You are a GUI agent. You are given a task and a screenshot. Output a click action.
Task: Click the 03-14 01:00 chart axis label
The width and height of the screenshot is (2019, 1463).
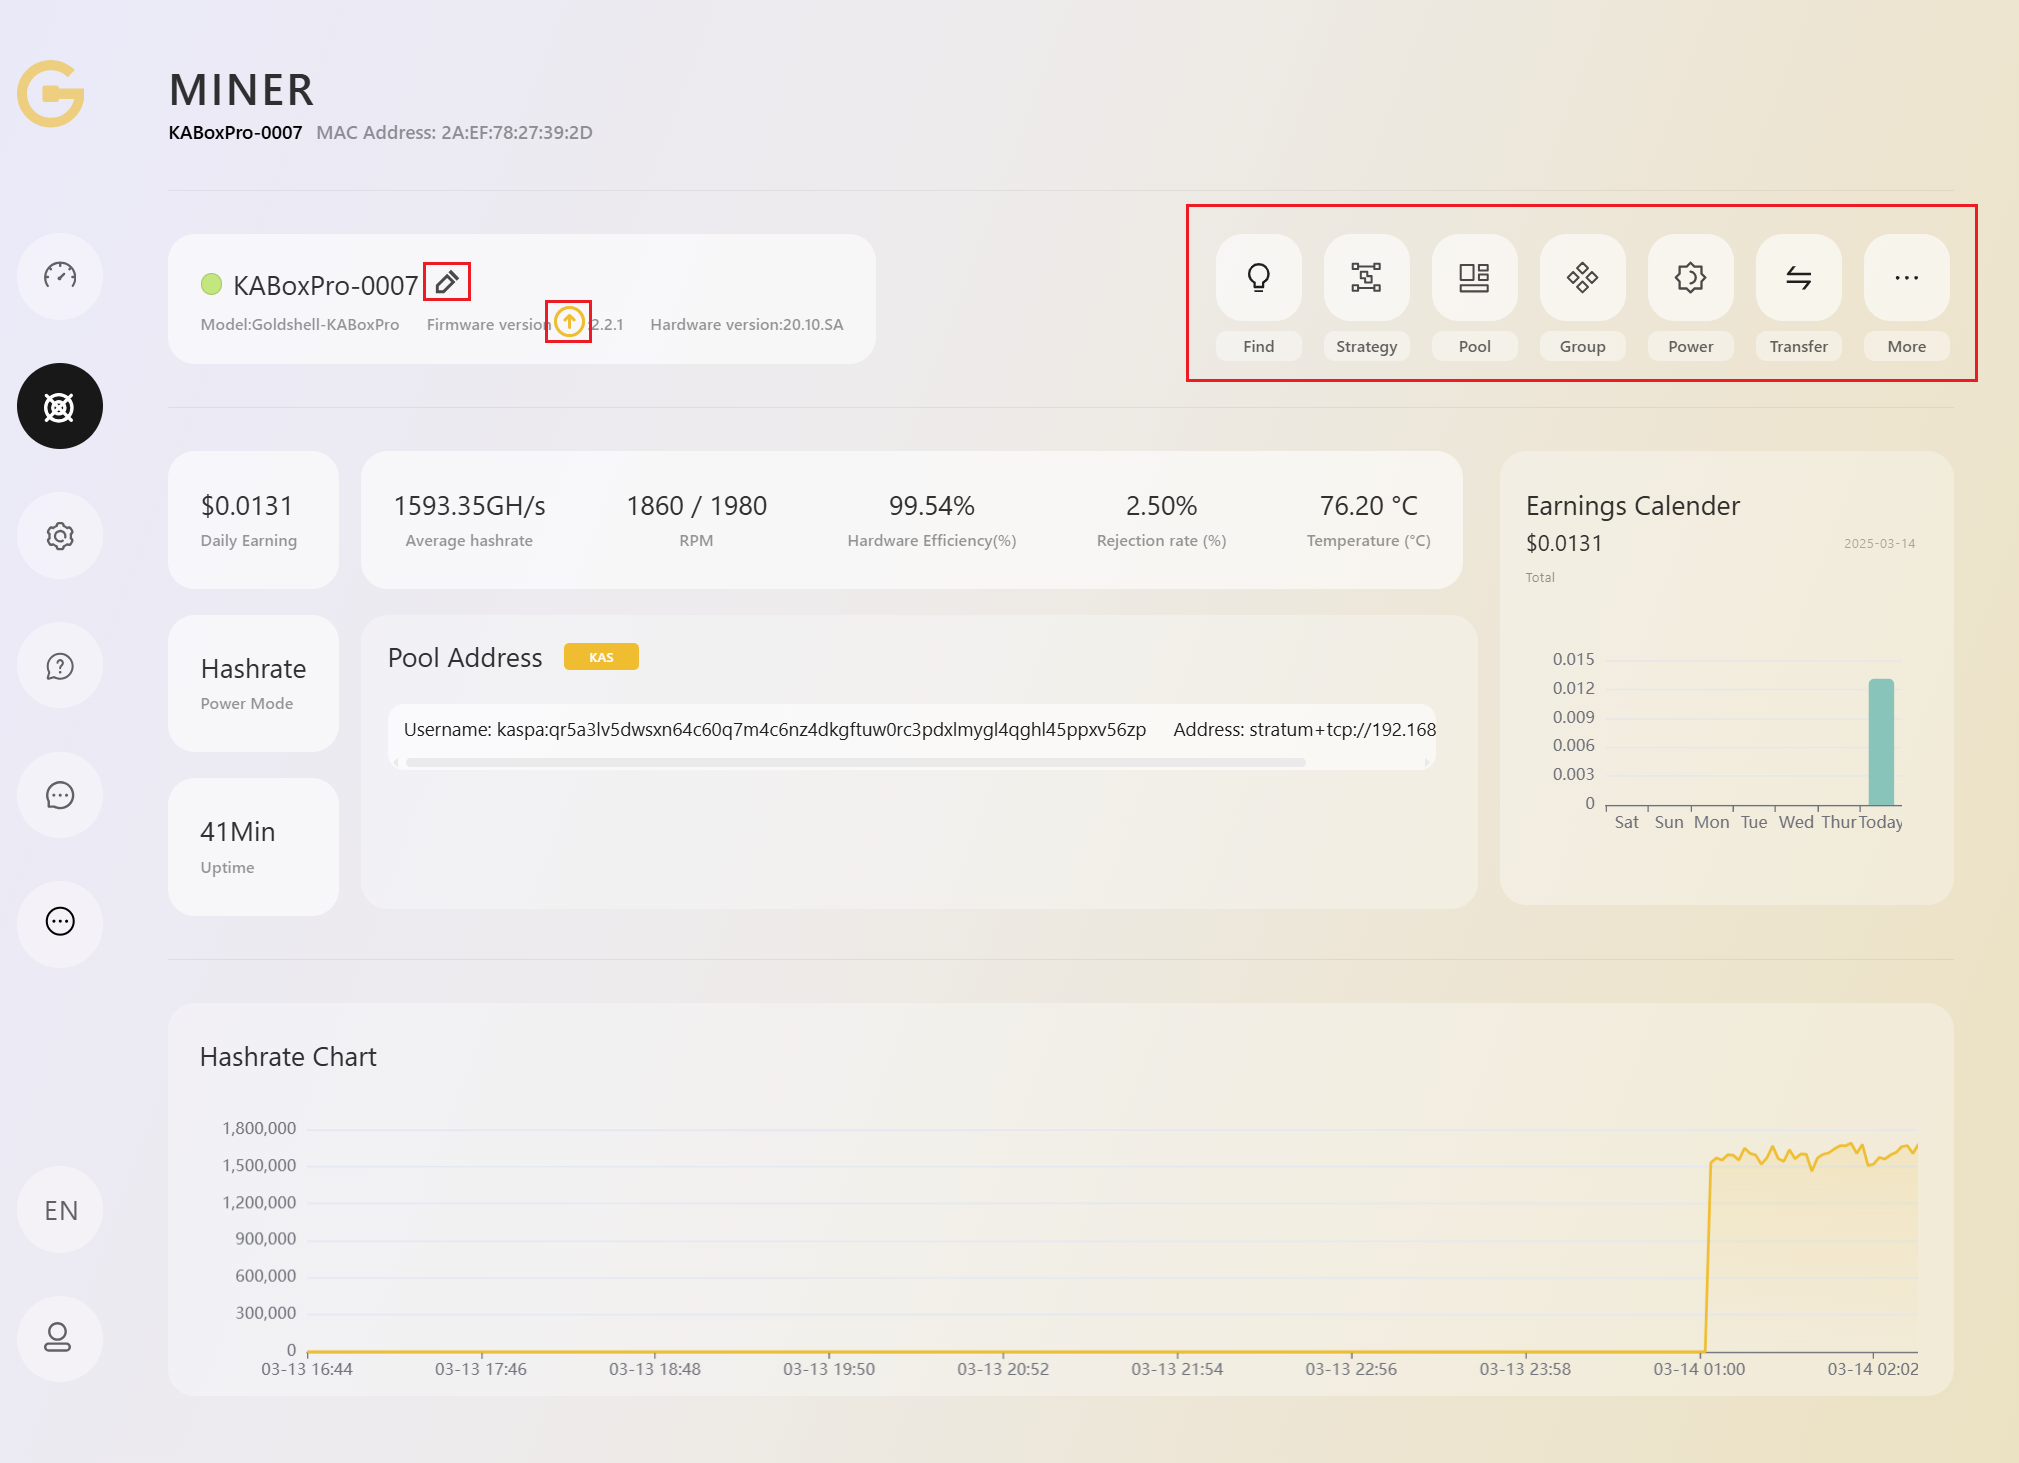point(1699,1369)
